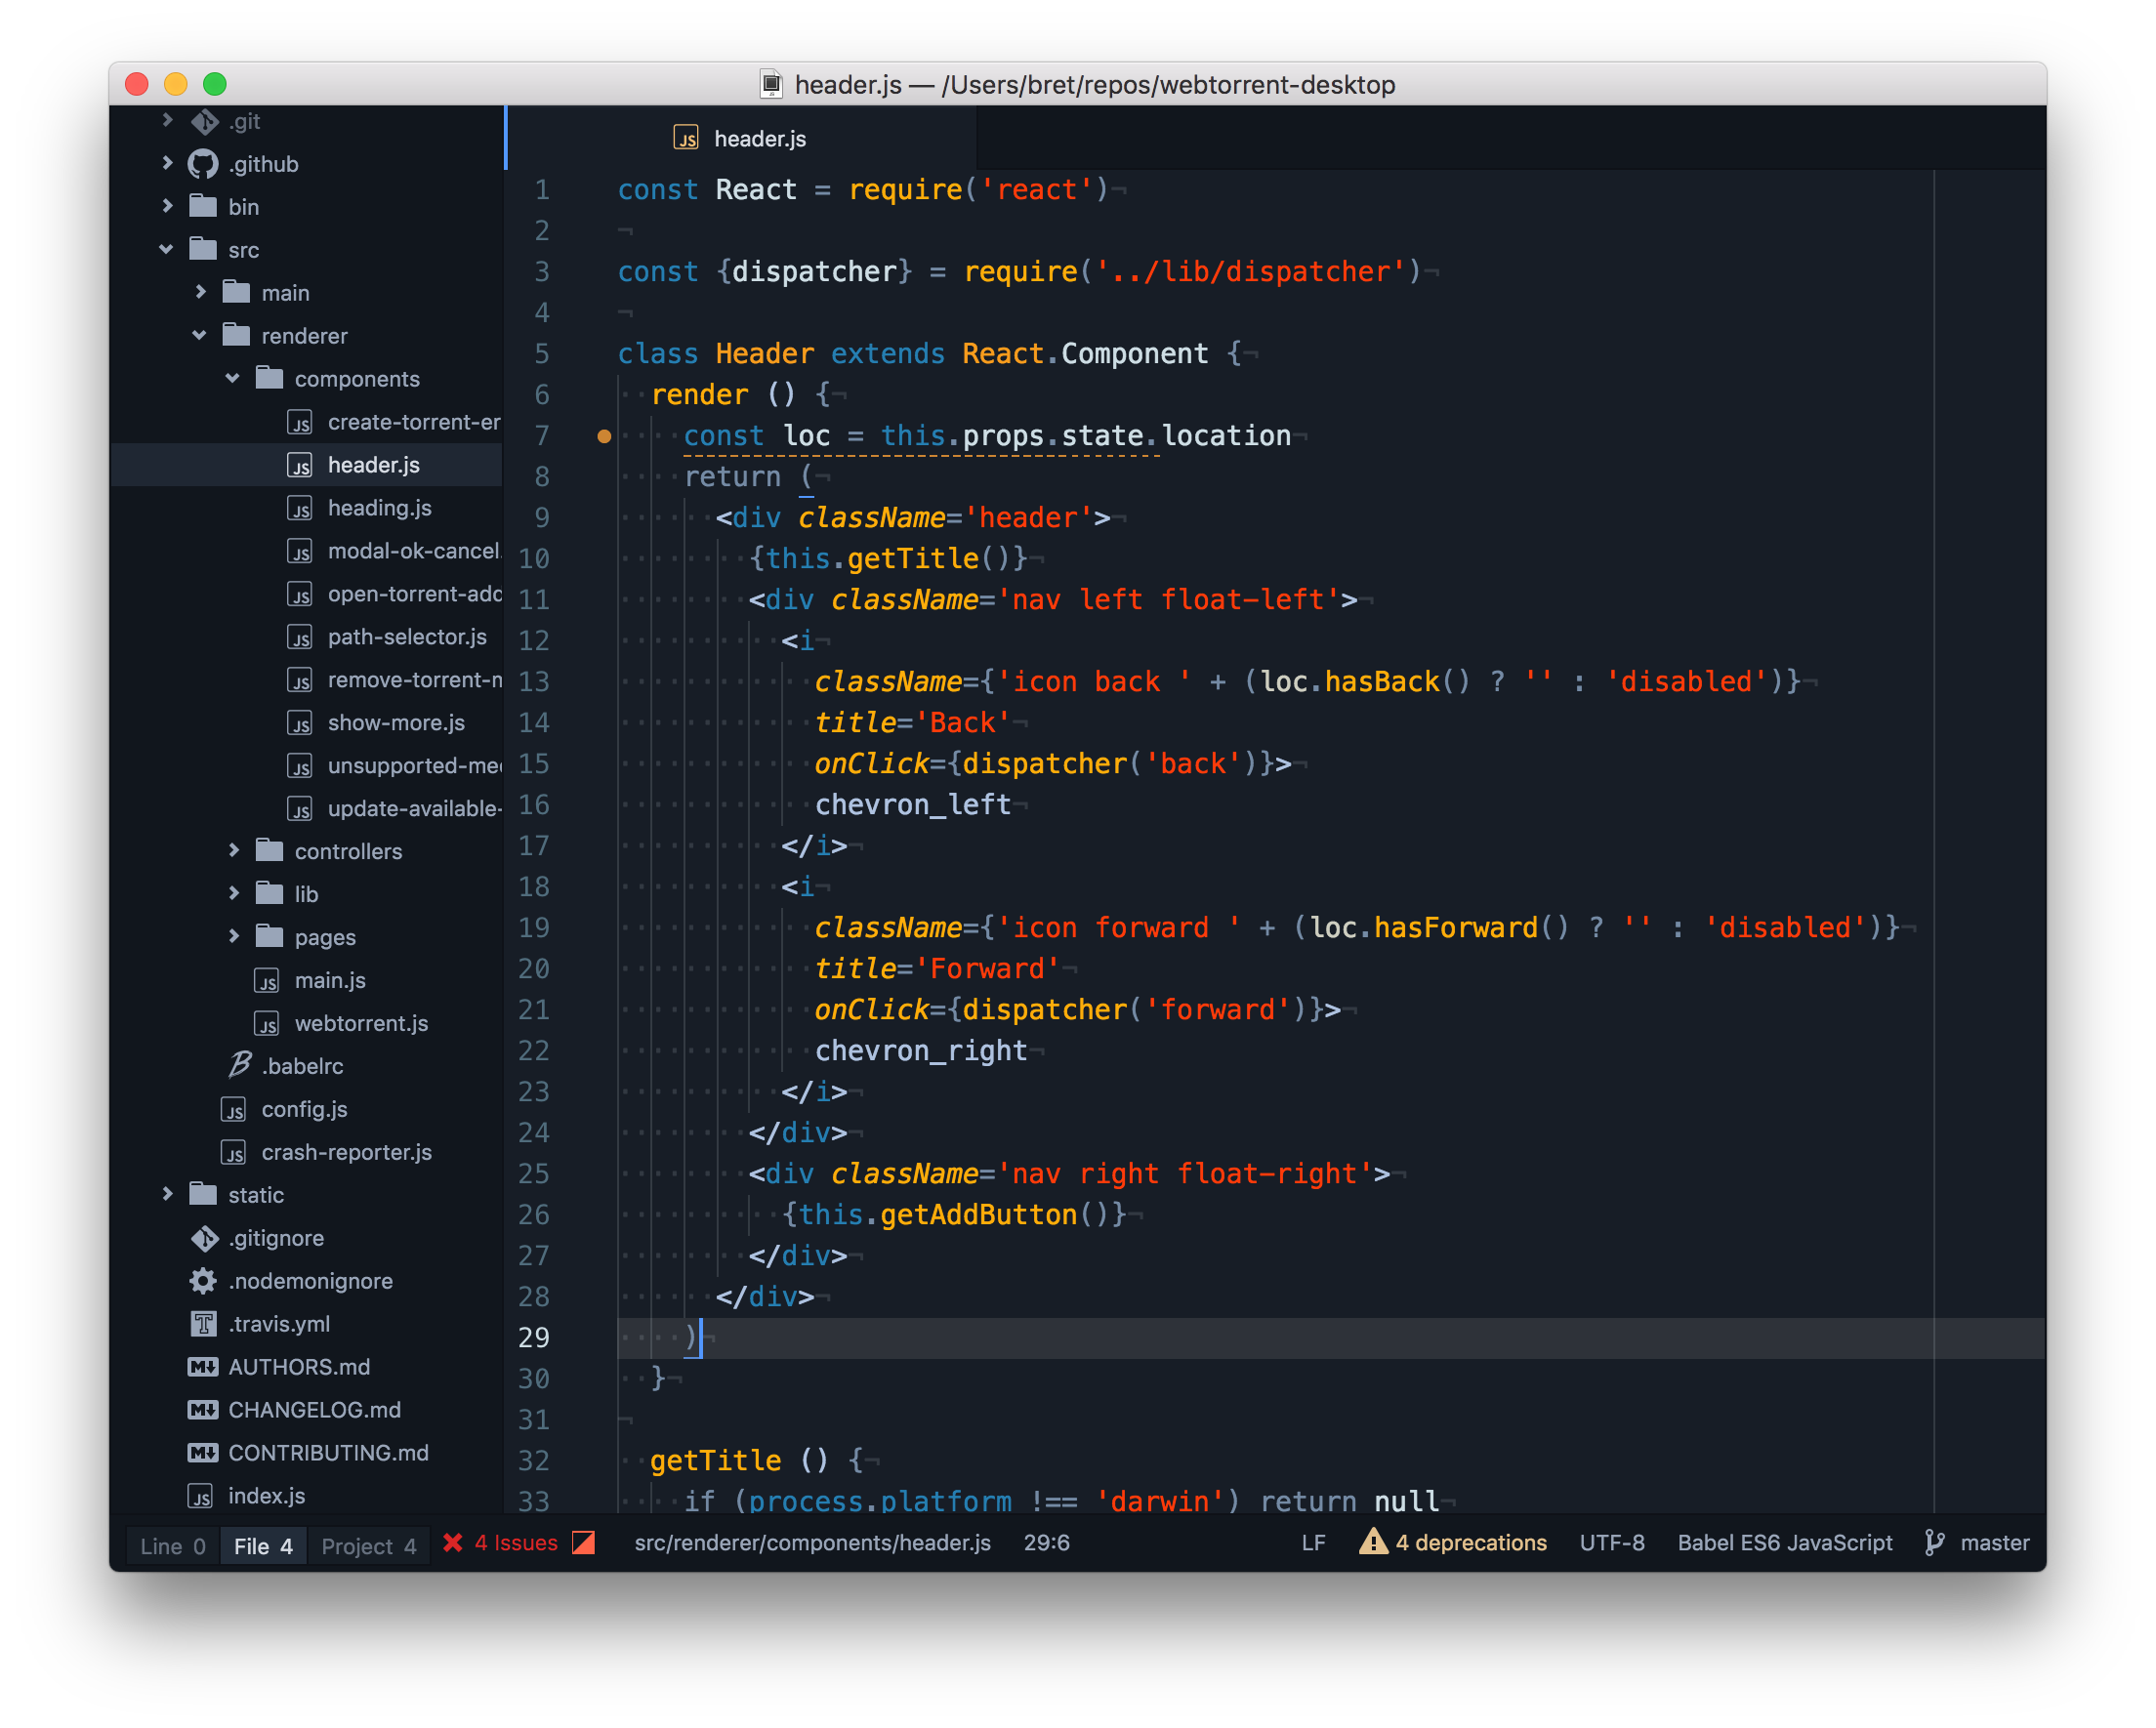Click the JS icon beside show-more.js
Screen dimensions: 2156x1728
click(300, 724)
